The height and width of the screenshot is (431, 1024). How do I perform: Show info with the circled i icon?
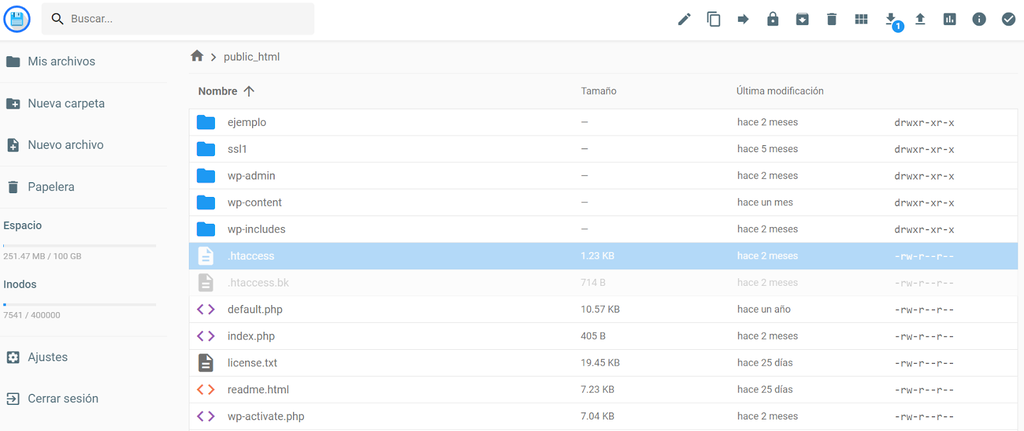[x=979, y=19]
